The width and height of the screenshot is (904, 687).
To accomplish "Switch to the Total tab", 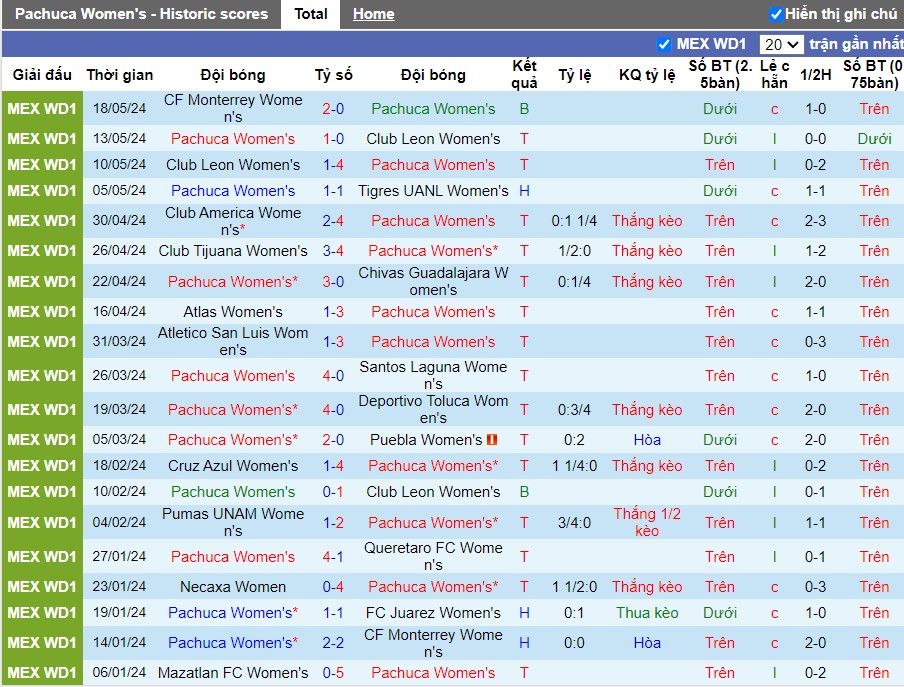I will pos(311,14).
